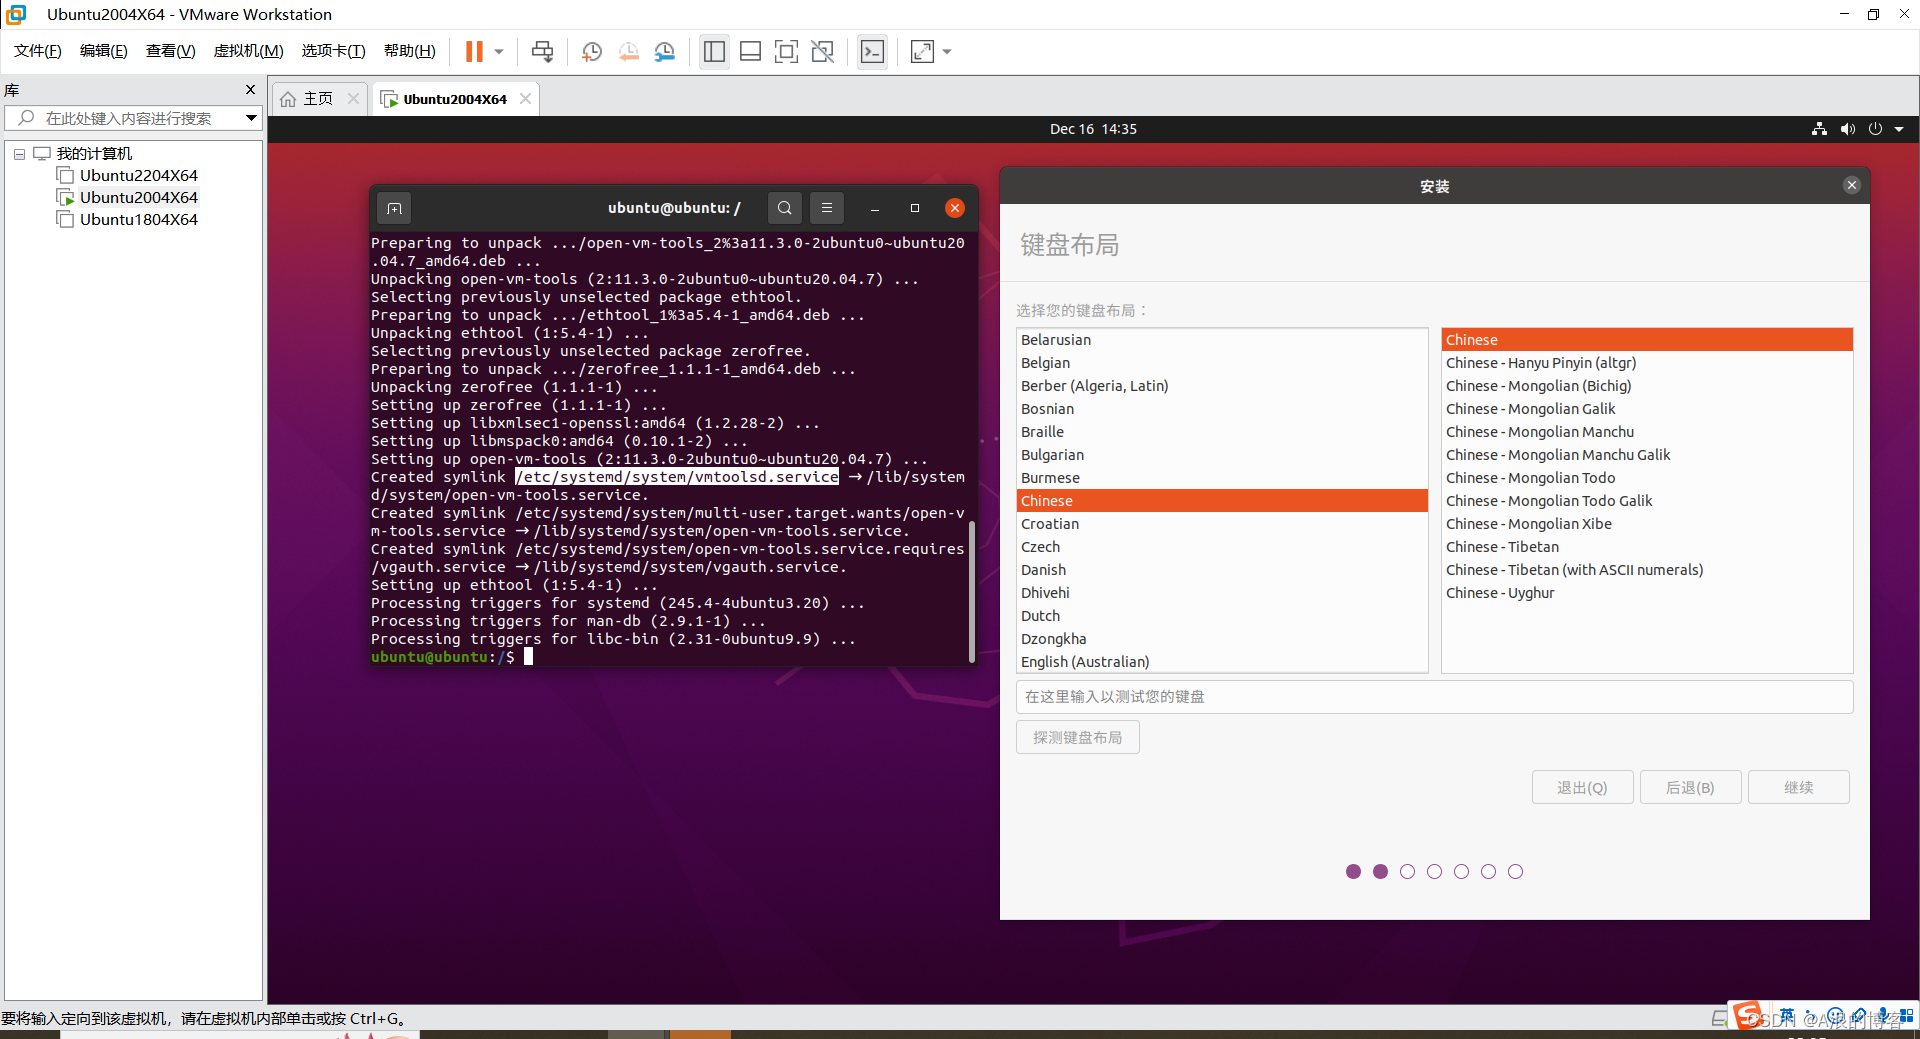Click the keyboard test input field
The height and width of the screenshot is (1039, 1920).
(x=1435, y=697)
